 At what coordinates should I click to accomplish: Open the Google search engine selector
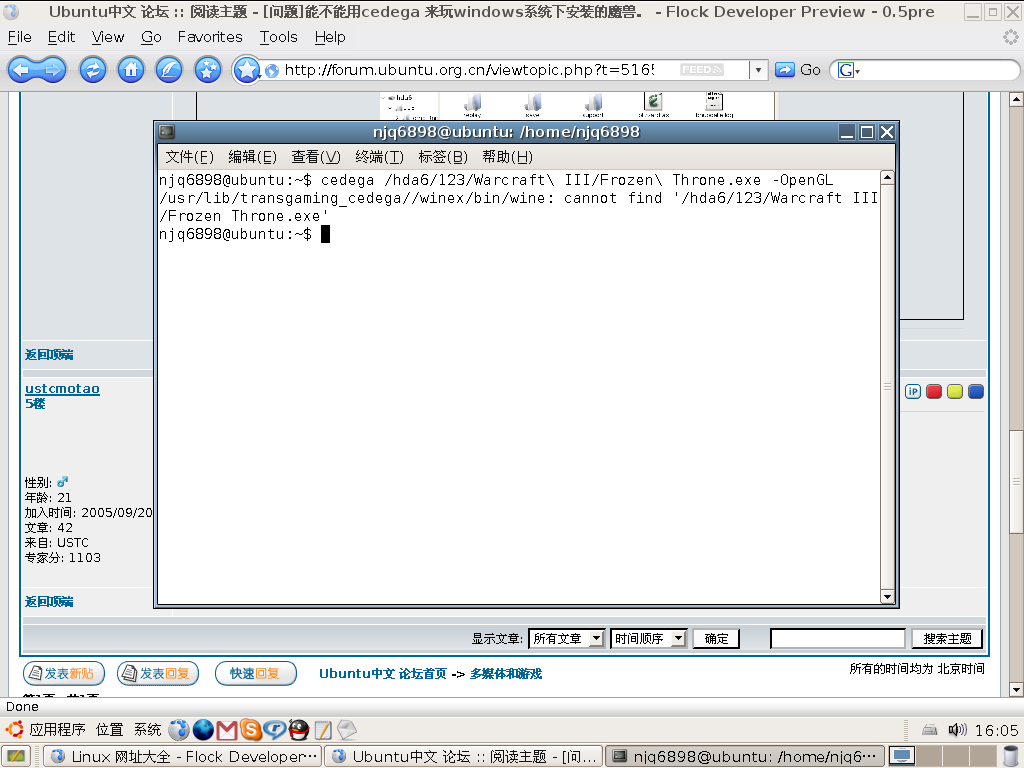pyautogui.click(x=848, y=70)
